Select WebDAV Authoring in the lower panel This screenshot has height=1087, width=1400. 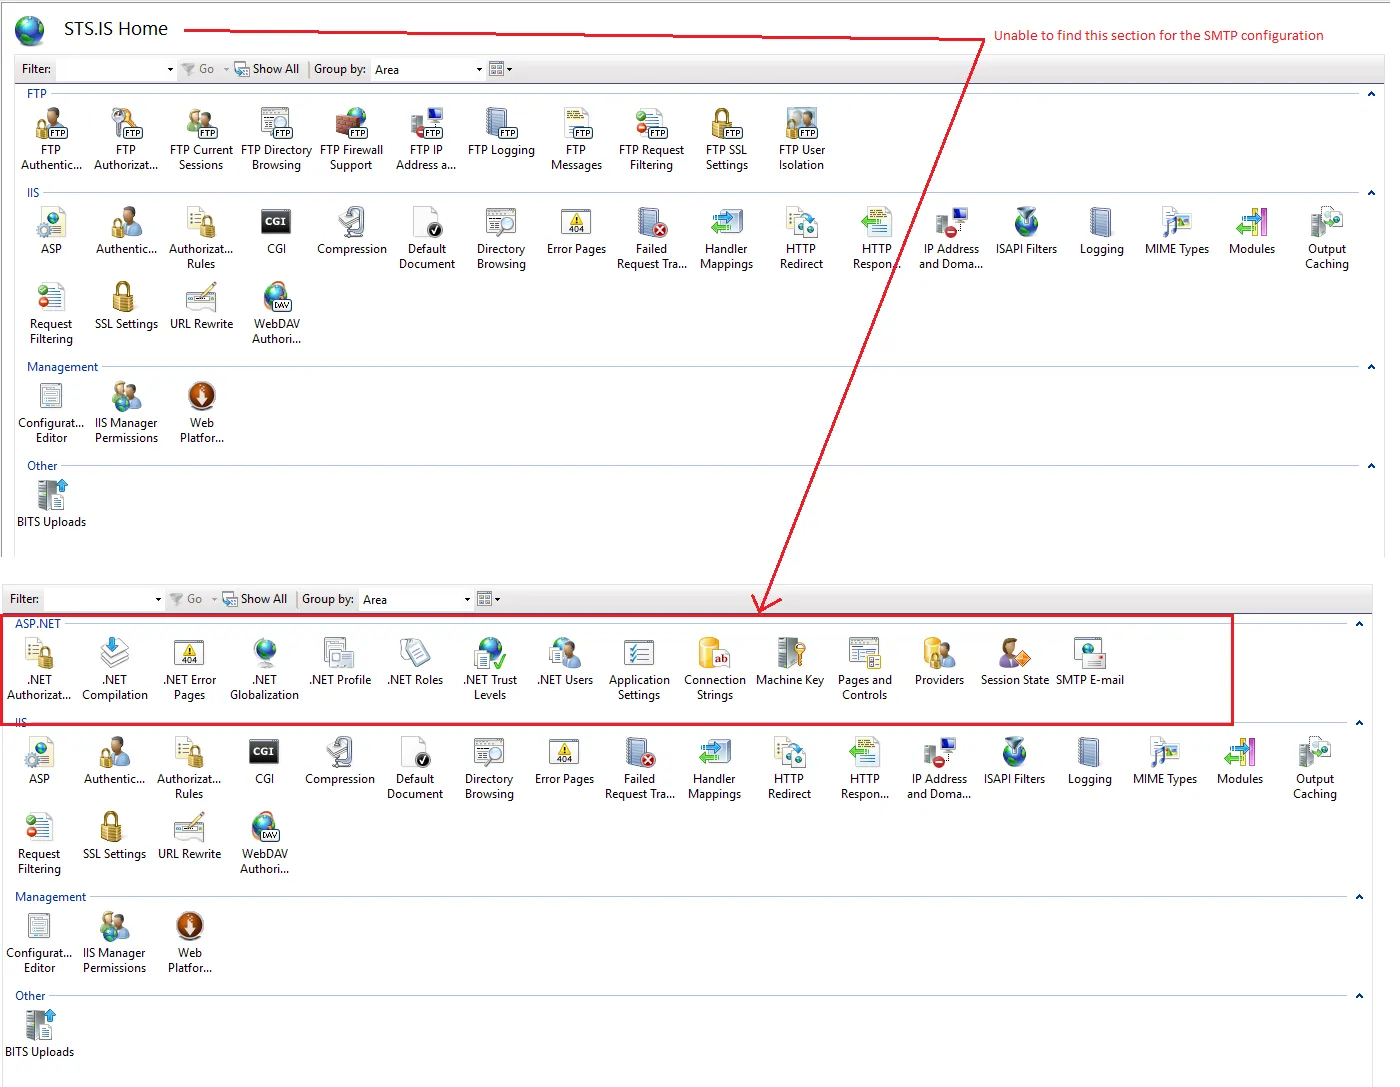point(264,827)
